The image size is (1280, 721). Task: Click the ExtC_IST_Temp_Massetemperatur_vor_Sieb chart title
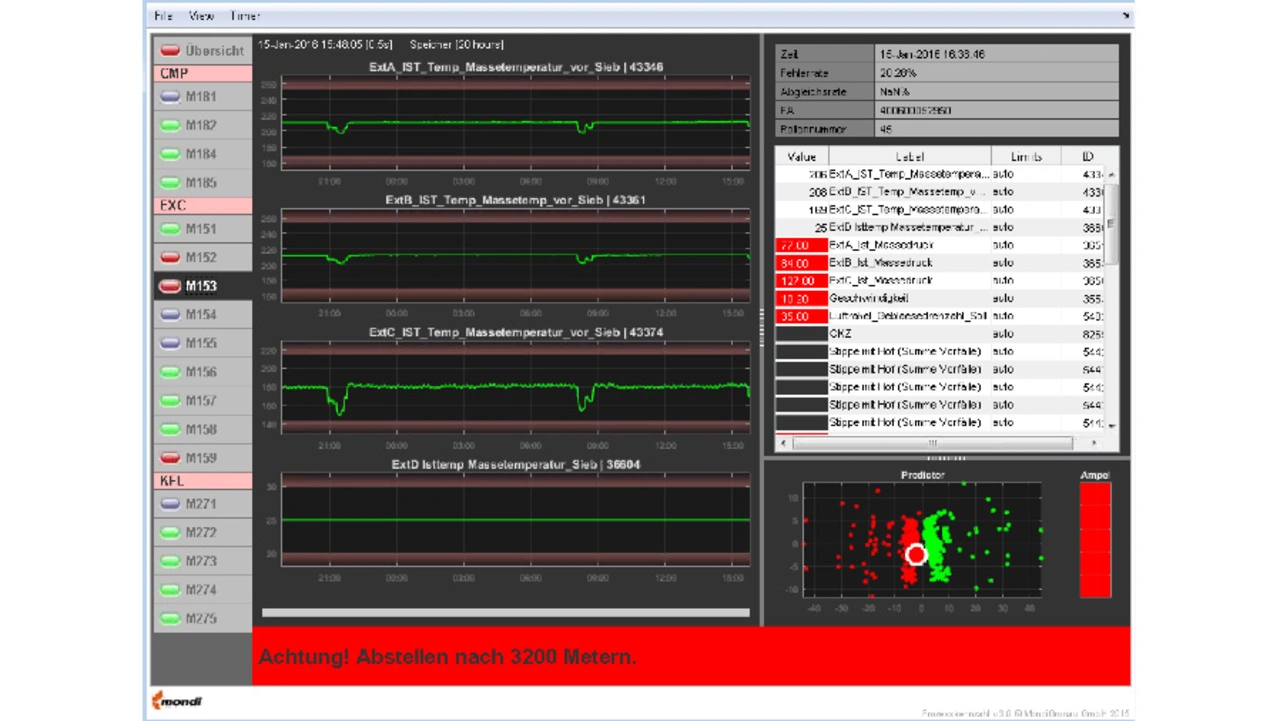coord(515,332)
